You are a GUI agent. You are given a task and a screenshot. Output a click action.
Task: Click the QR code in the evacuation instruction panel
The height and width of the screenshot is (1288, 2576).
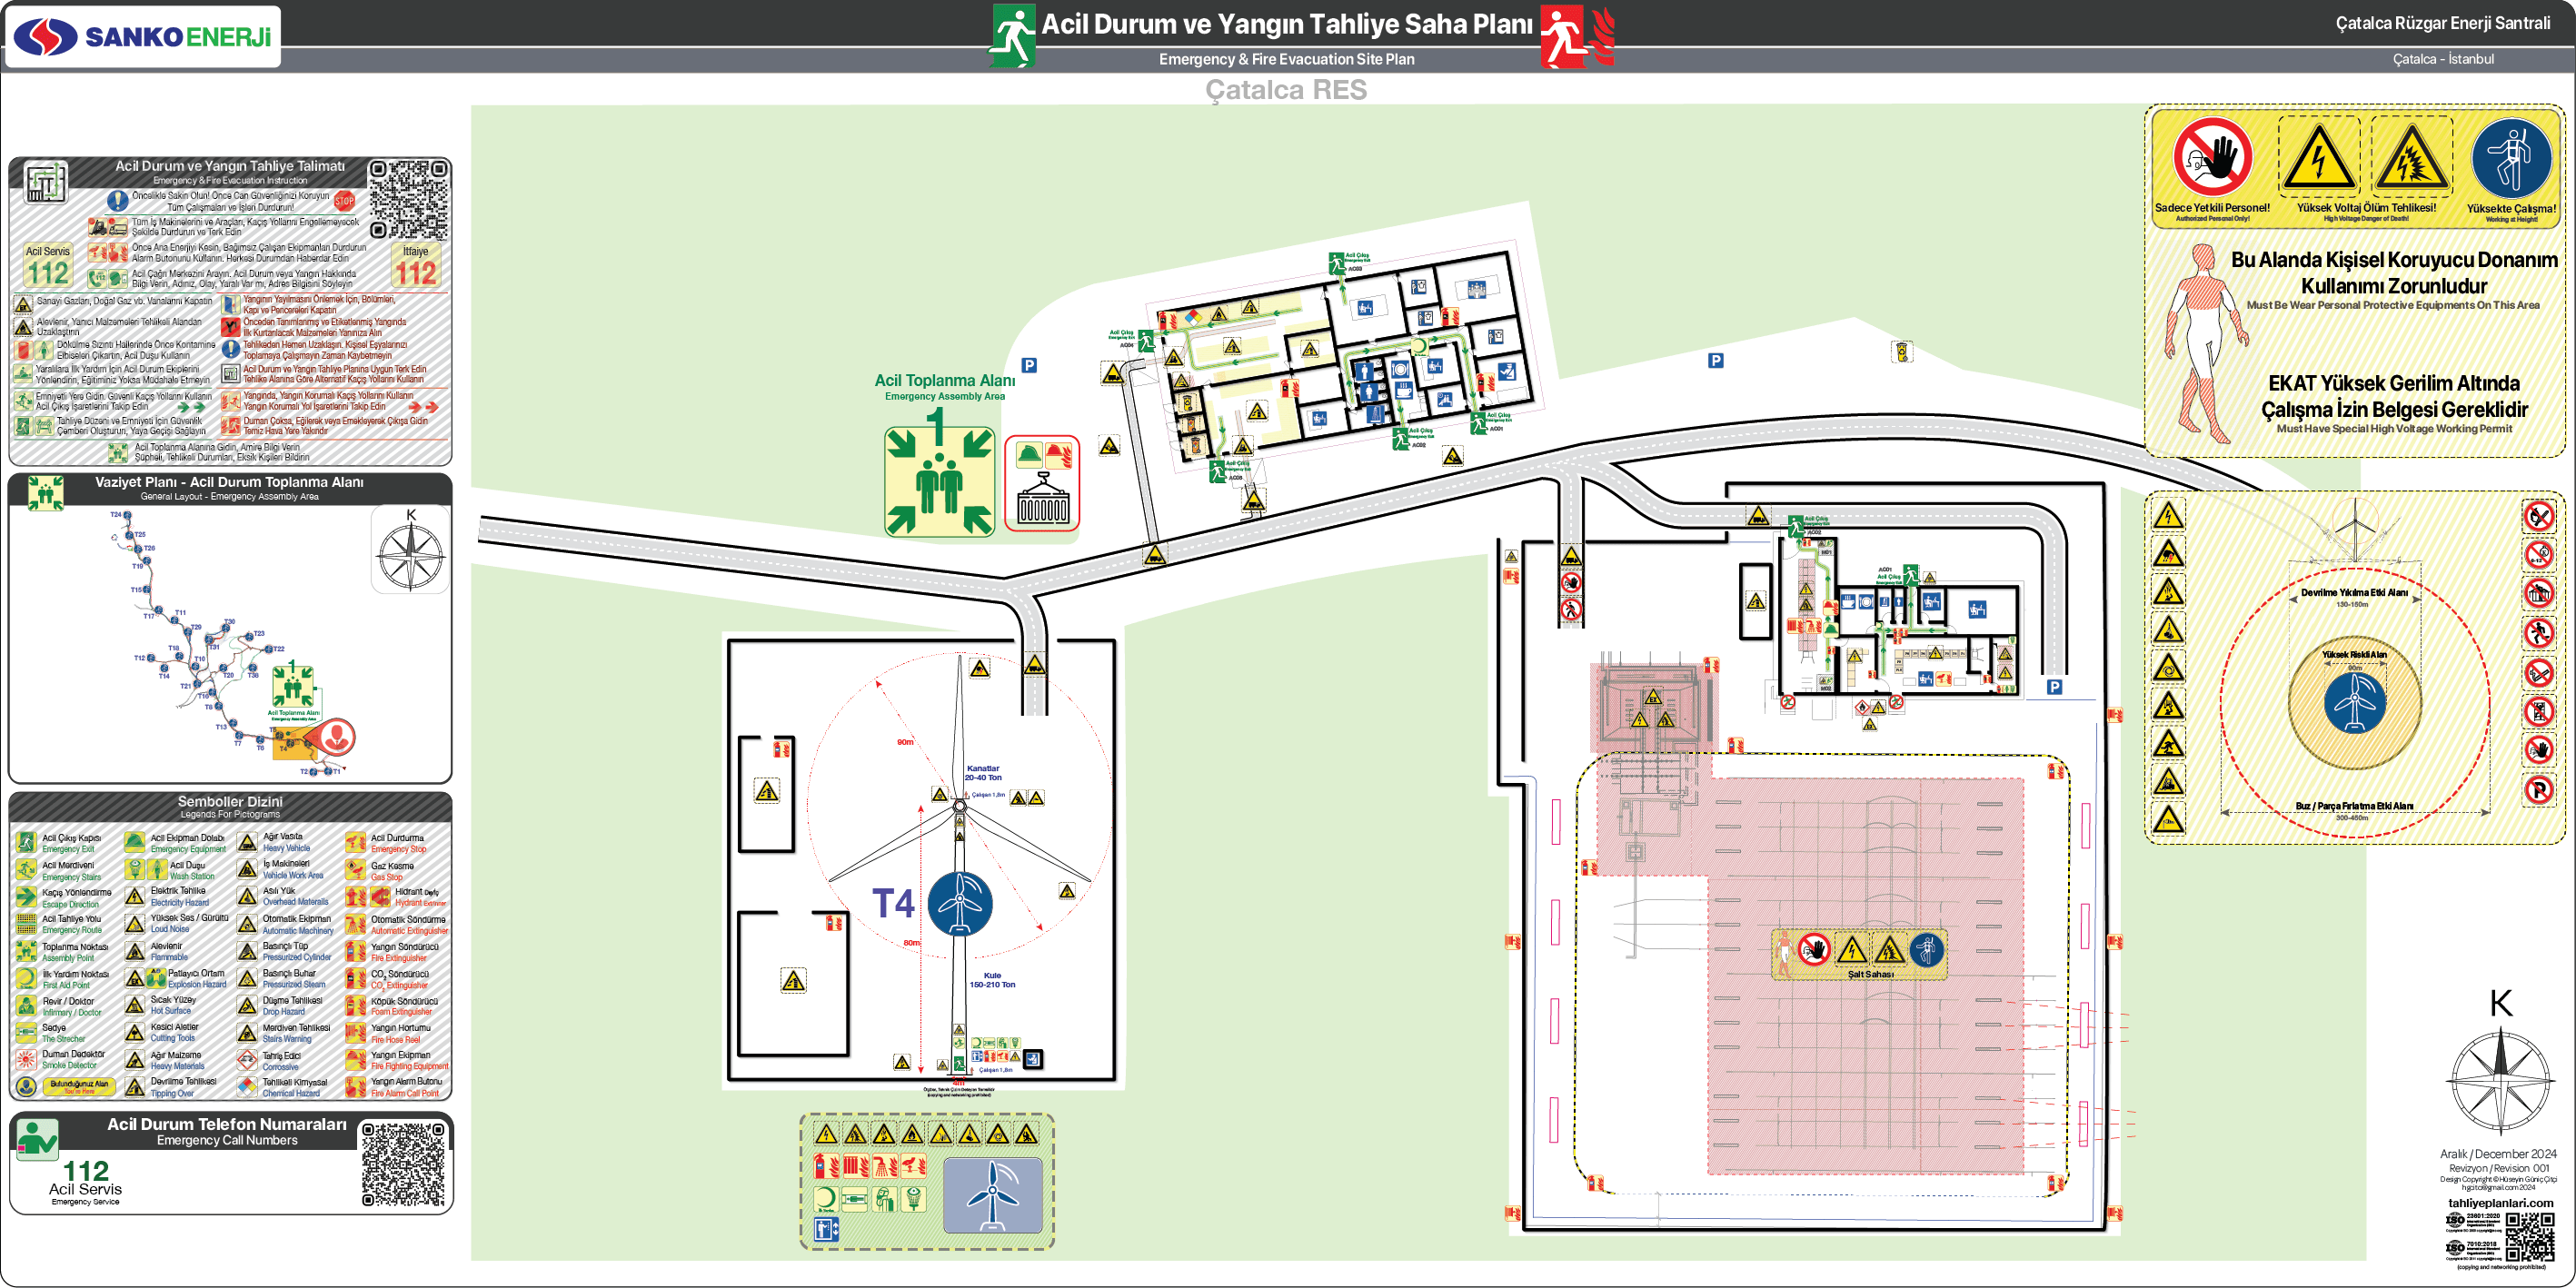pyautogui.click(x=409, y=199)
